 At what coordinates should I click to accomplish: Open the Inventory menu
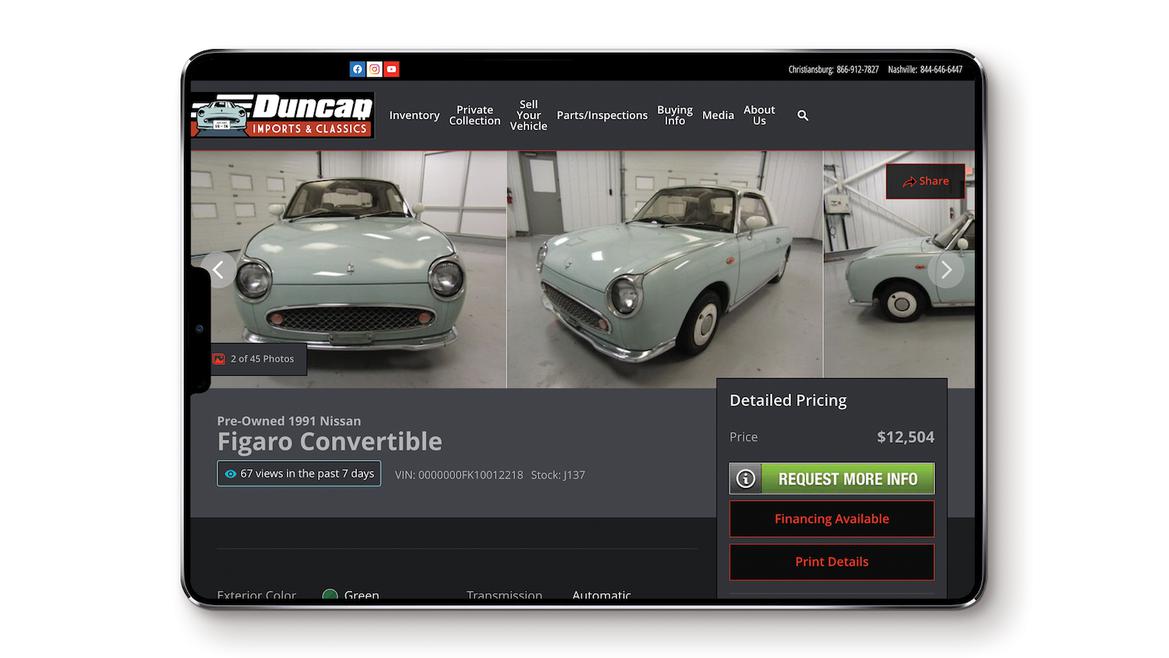pyautogui.click(x=415, y=116)
